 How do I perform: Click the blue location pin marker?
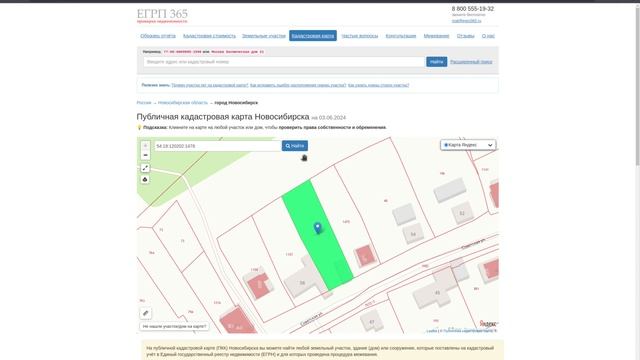click(318, 228)
